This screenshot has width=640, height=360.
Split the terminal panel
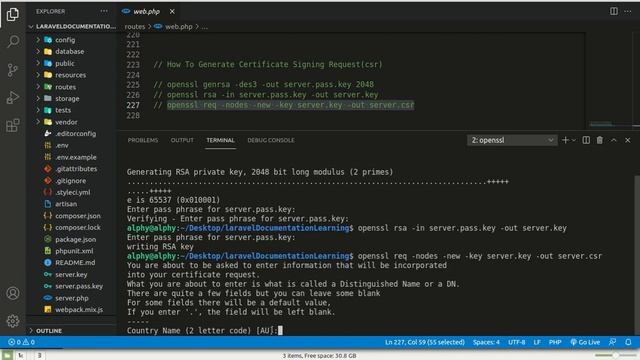pyautogui.click(x=586, y=140)
